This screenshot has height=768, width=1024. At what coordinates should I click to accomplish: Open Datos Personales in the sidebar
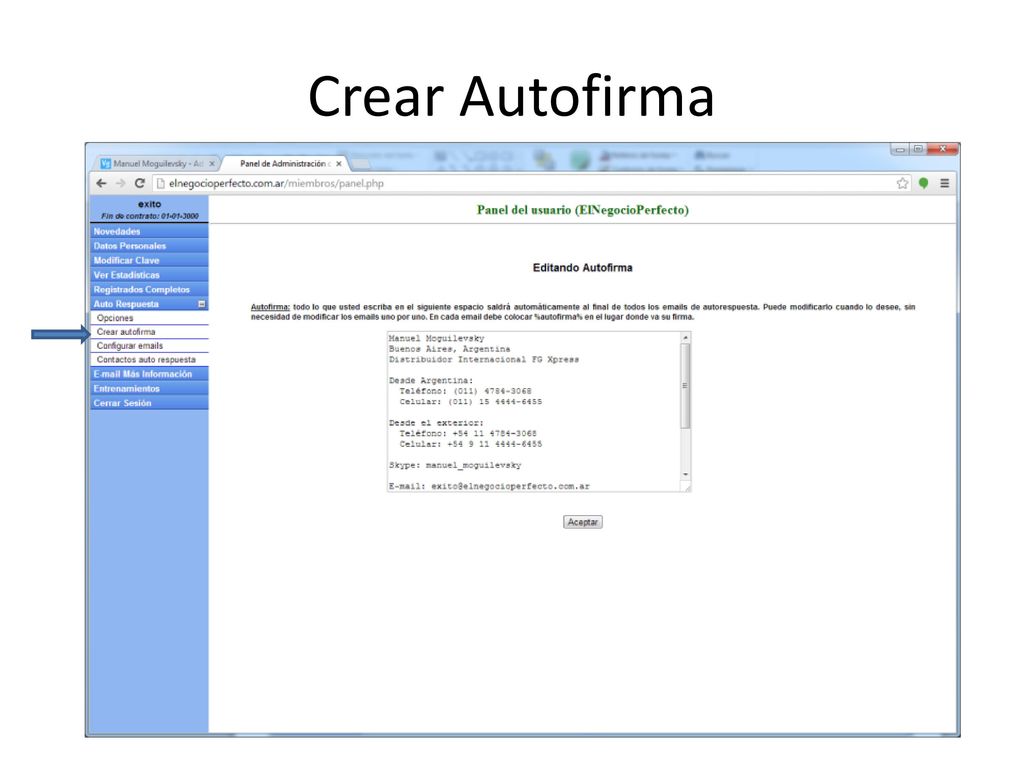click(x=149, y=246)
